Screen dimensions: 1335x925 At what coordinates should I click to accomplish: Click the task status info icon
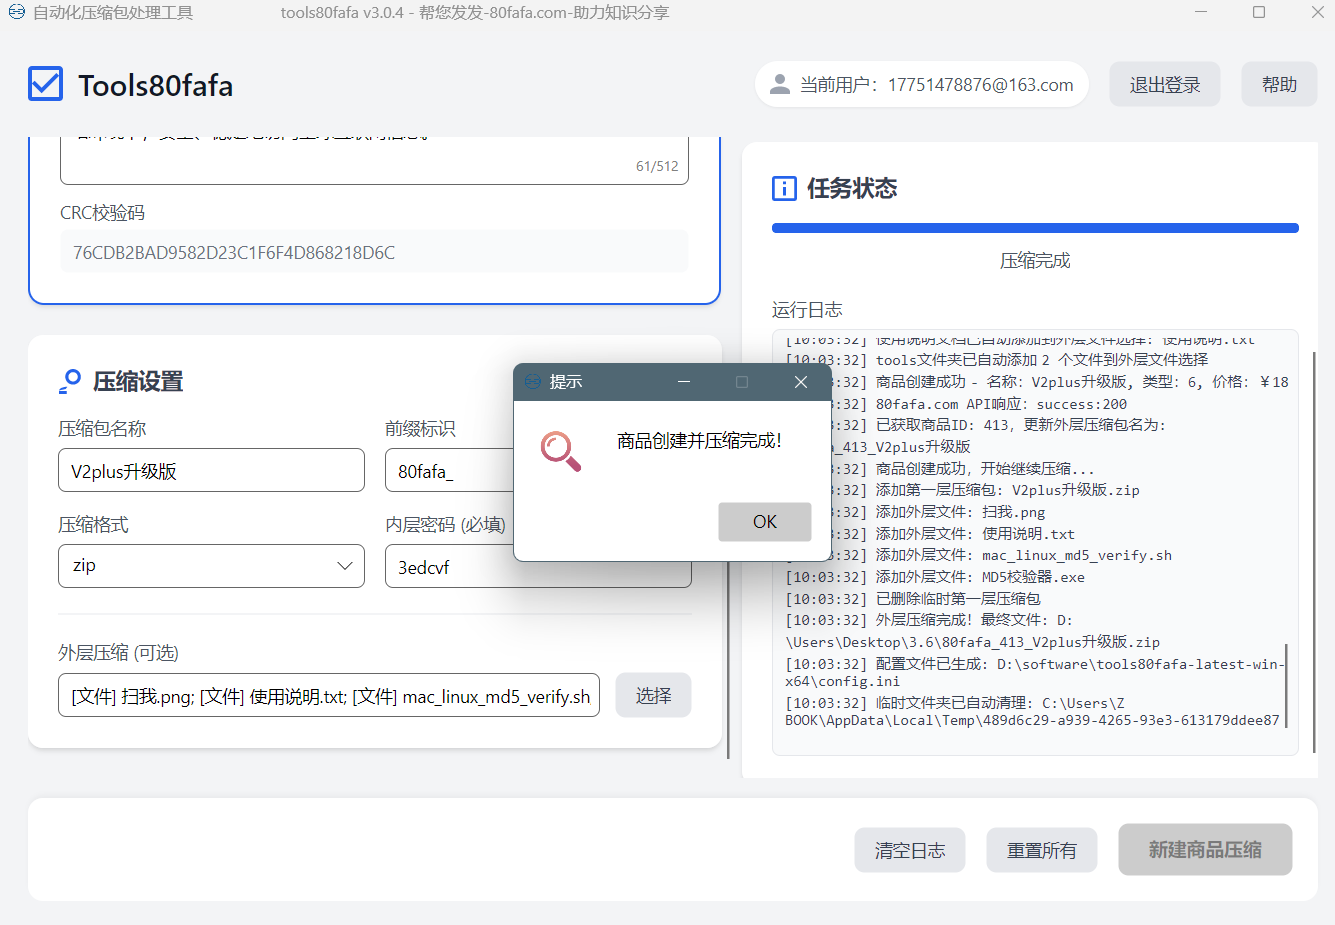(x=784, y=188)
